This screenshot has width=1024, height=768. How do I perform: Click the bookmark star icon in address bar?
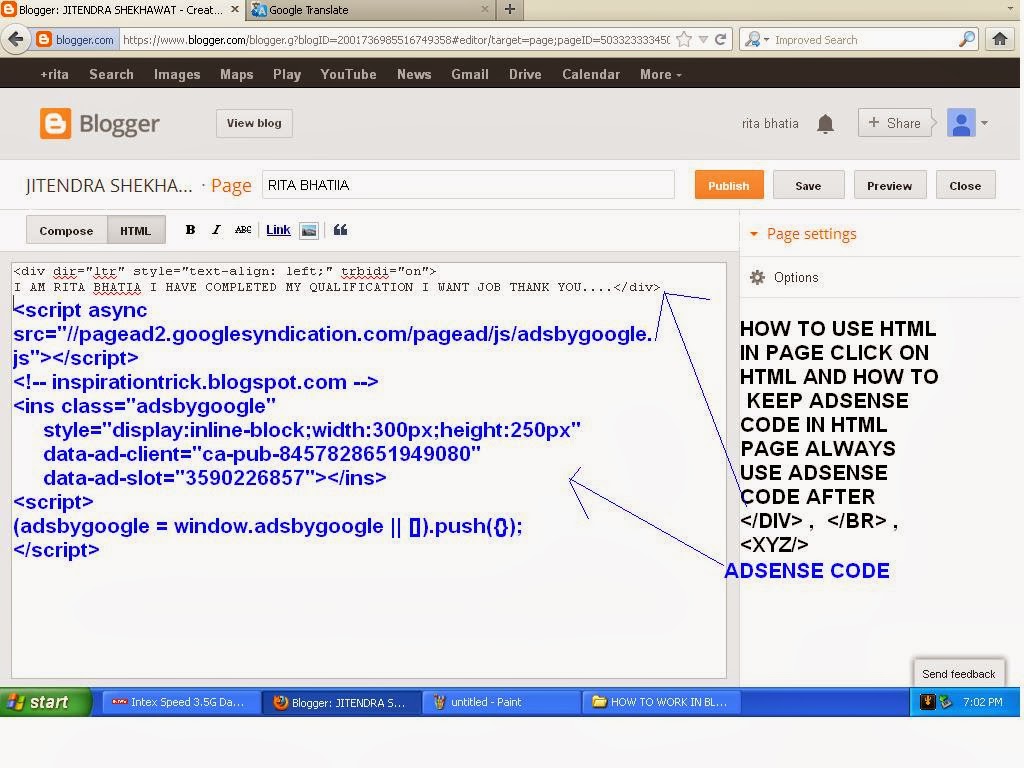(684, 40)
